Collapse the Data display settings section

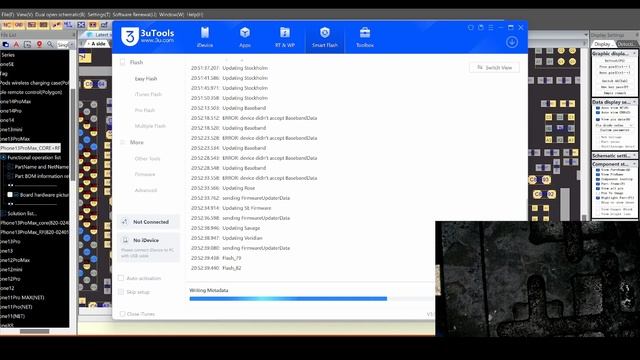[634, 102]
